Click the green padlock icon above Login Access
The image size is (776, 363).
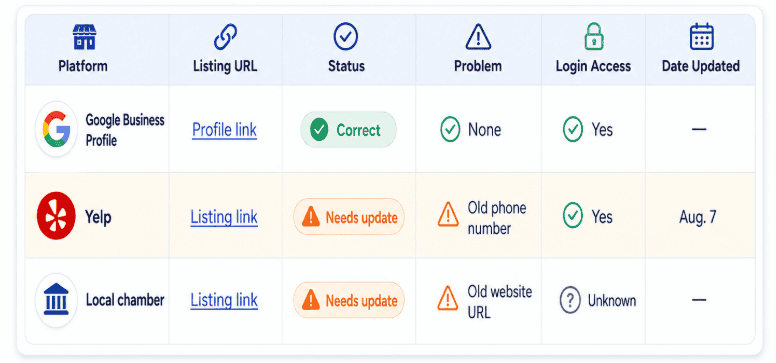[x=593, y=37]
